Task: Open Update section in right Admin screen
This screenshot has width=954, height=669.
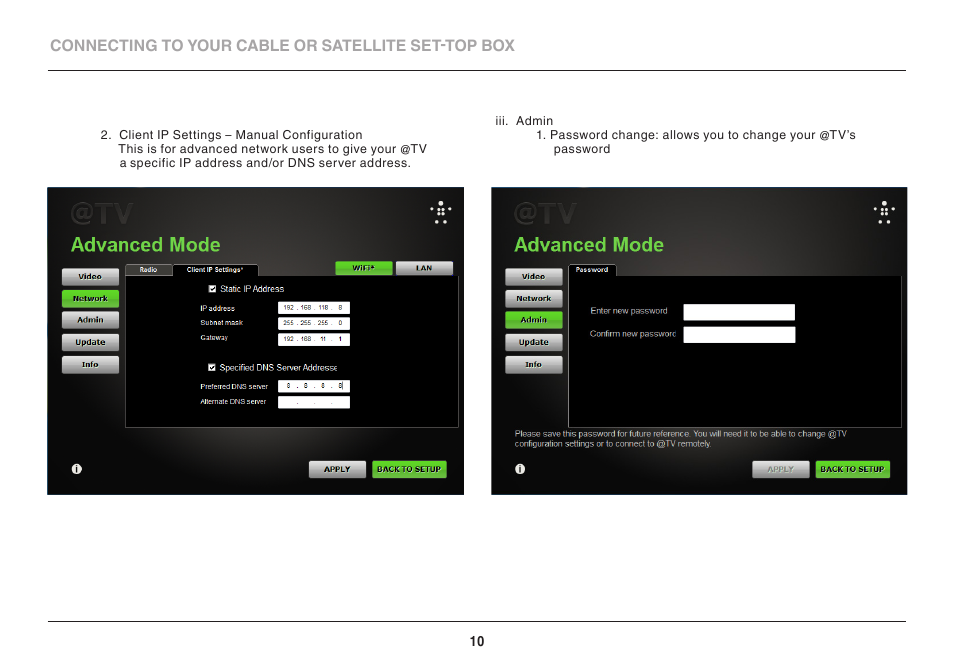Action: coord(534,342)
